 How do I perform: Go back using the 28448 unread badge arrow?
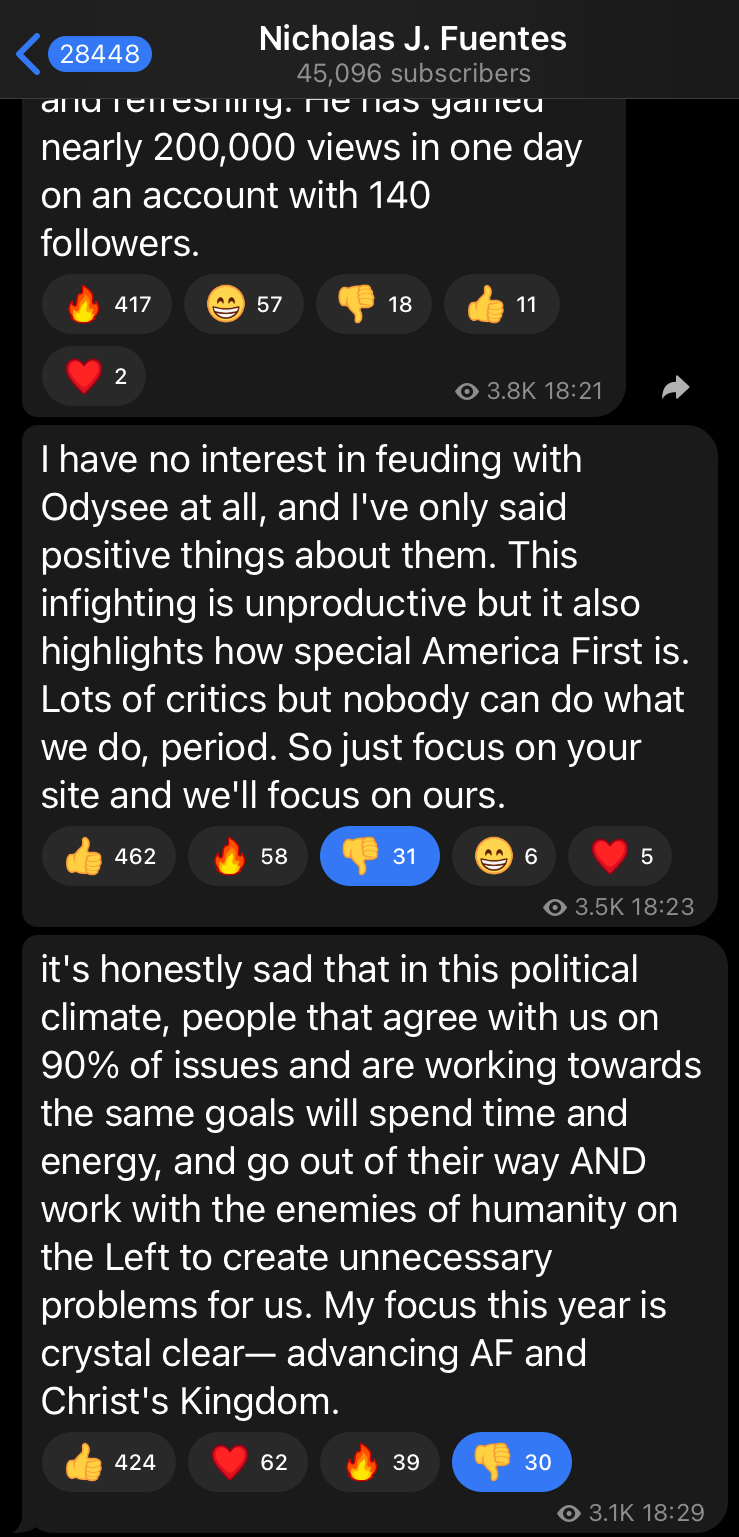tap(84, 54)
